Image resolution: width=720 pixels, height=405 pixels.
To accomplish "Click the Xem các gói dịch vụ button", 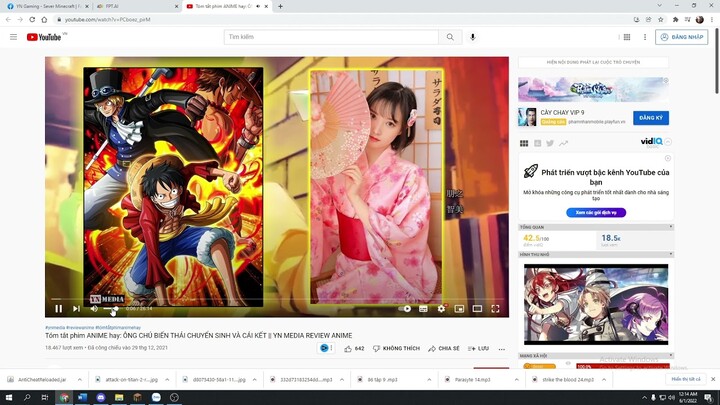I will [596, 213].
